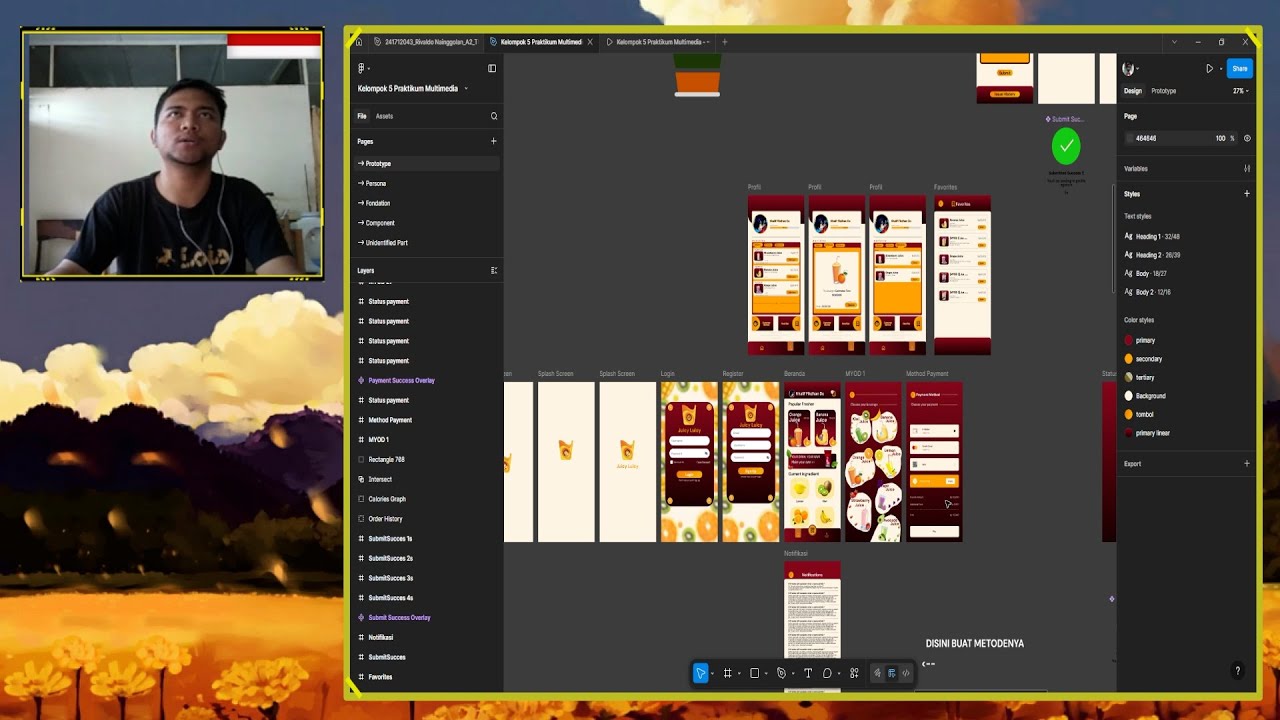Select the Comment tool
Image resolution: width=1280 pixels, height=720 pixels.
[x=827, y=673]
